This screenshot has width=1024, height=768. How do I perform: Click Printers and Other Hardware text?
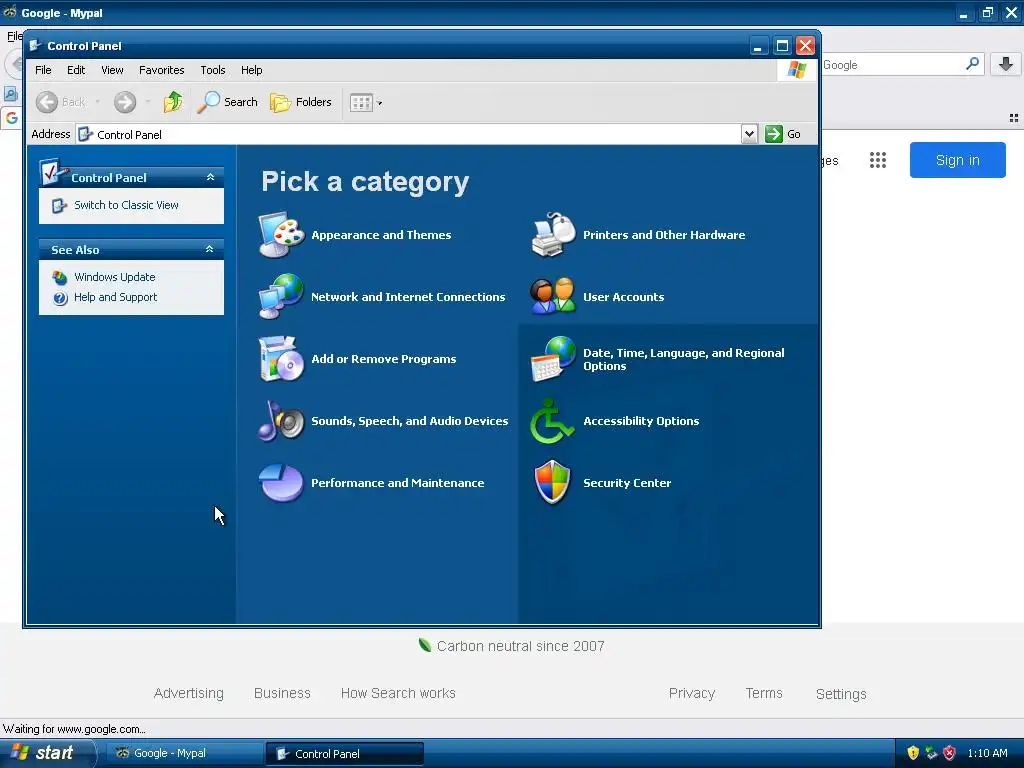664,235
